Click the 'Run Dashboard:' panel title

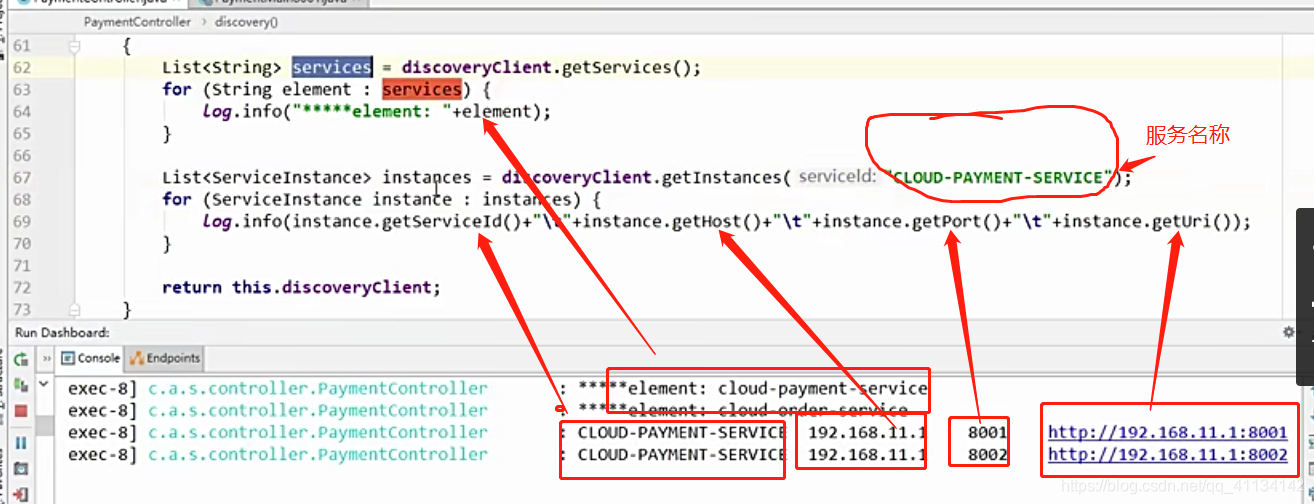coord(62,333)
